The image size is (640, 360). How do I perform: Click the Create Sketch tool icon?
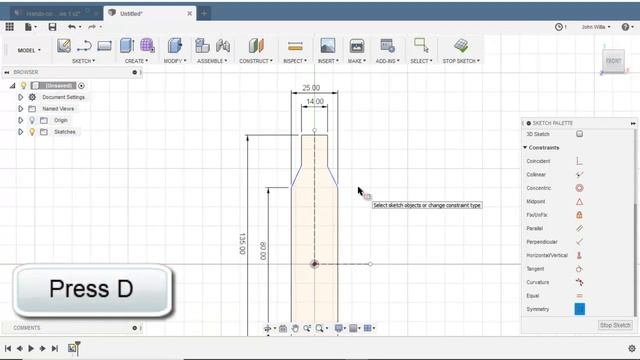point(64,46)
